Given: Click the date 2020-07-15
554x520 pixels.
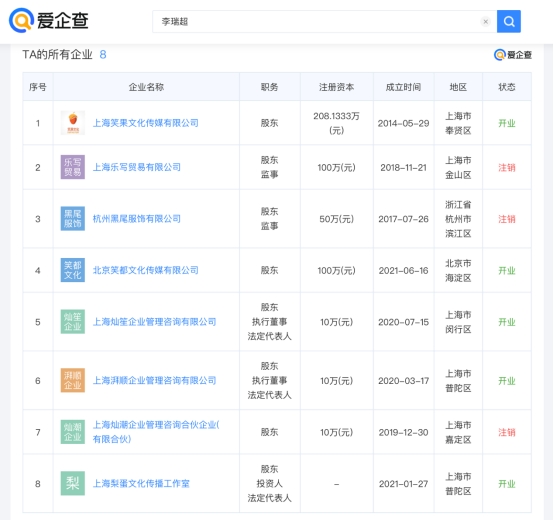Looking at the screenshot, I should 403,322.
